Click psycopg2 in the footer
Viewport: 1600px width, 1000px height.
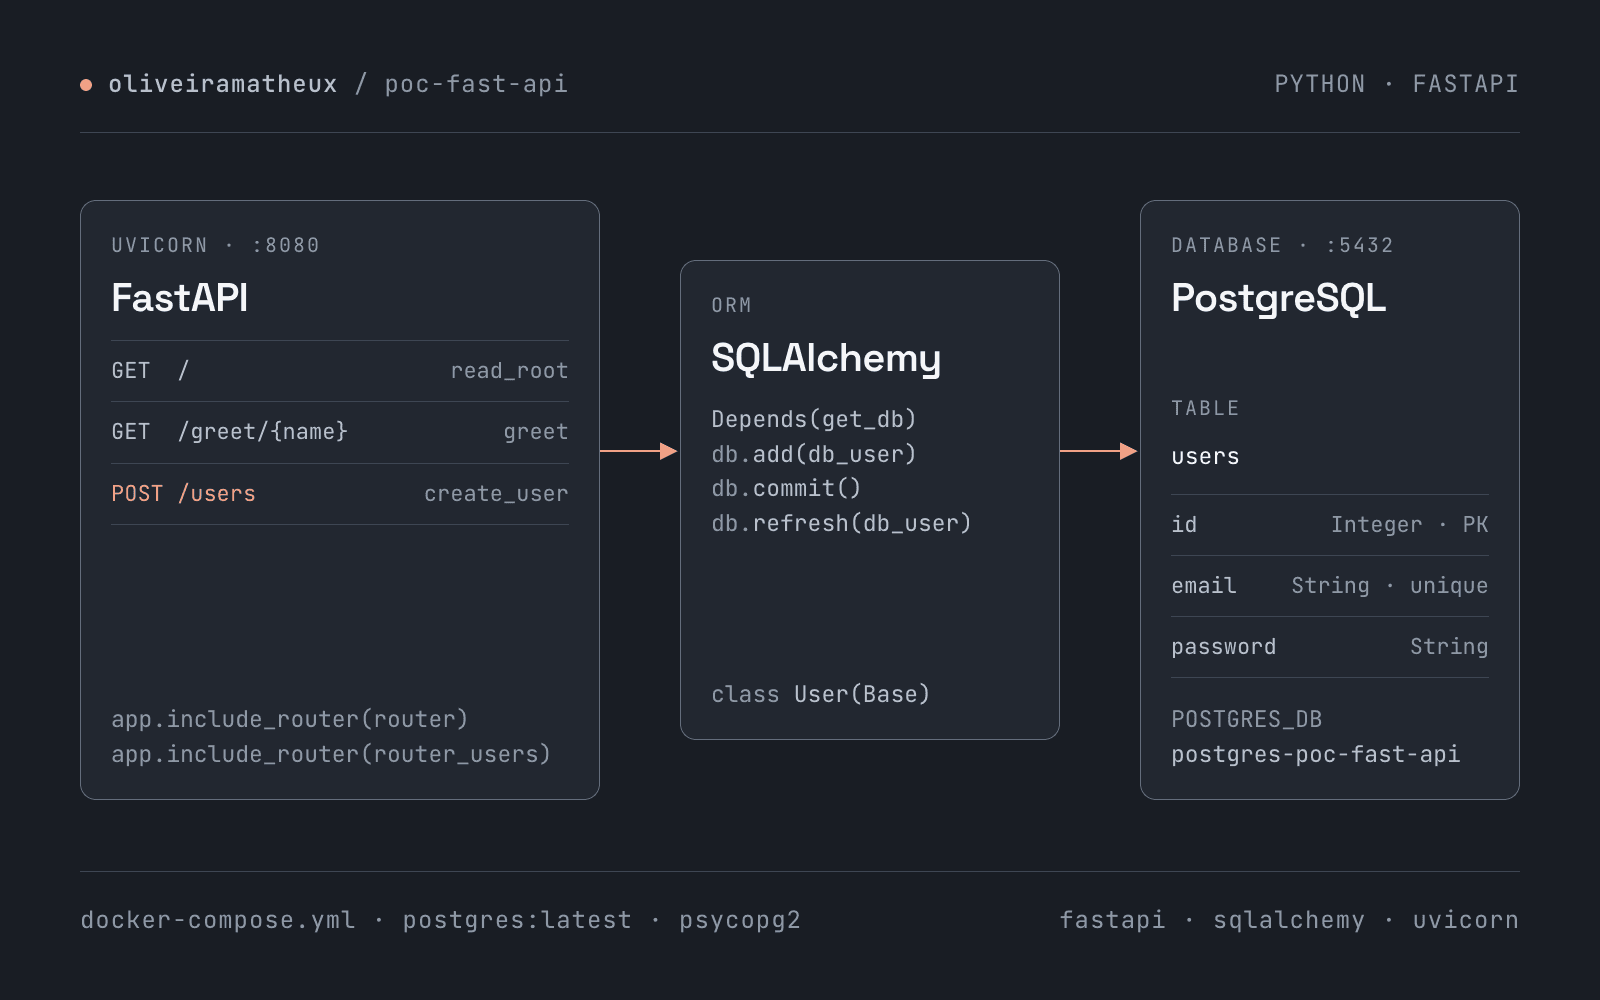coord(740,920)
